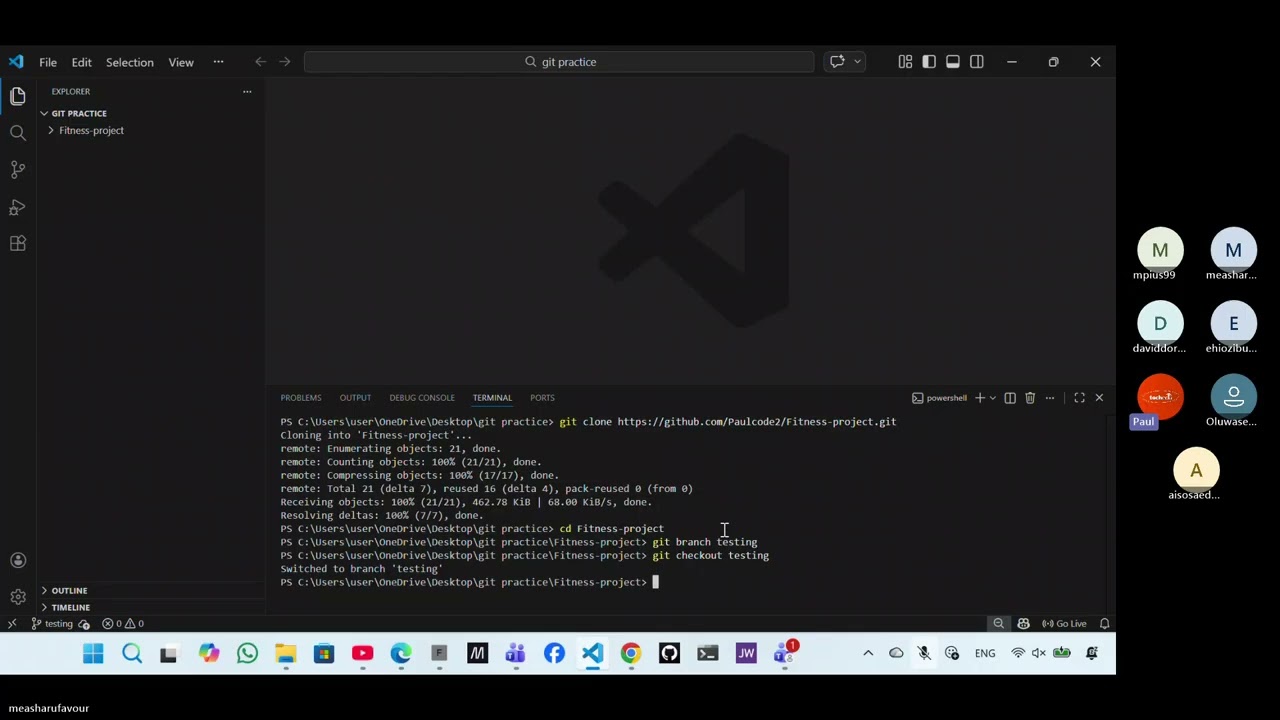Select participant mpius99 avatar
Image resolution: width=1280 pixels, height=720 pixels.
click(1160, 250)
